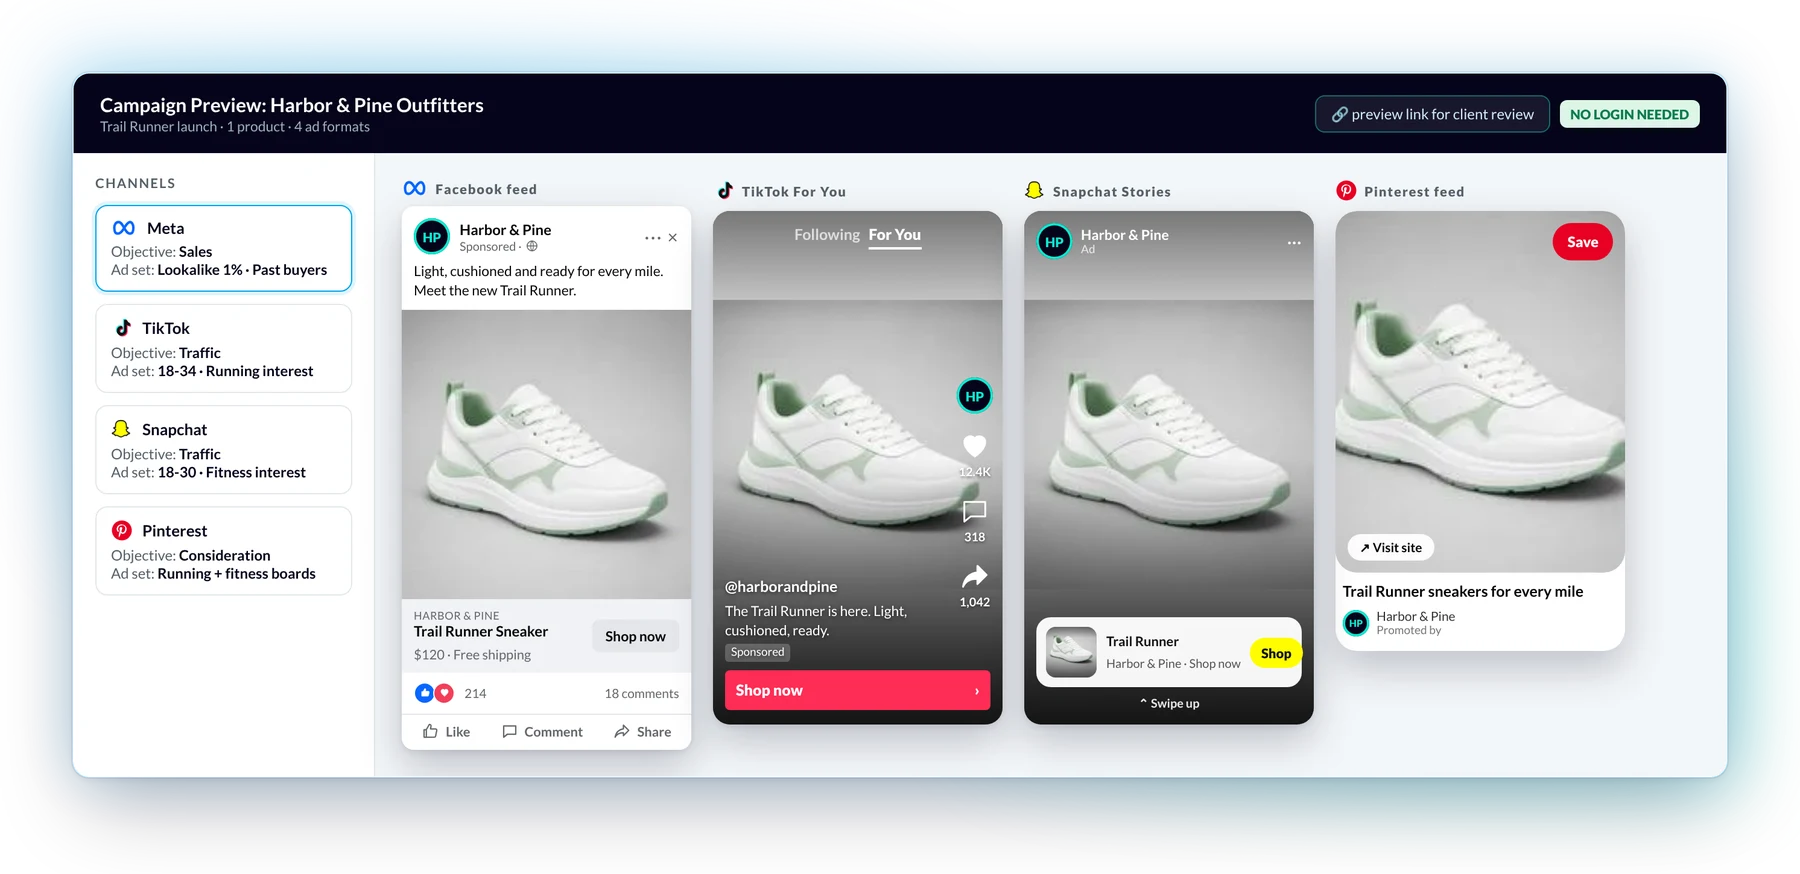Click Visit site on Pinterest pin

click(x=1390, y=548)
